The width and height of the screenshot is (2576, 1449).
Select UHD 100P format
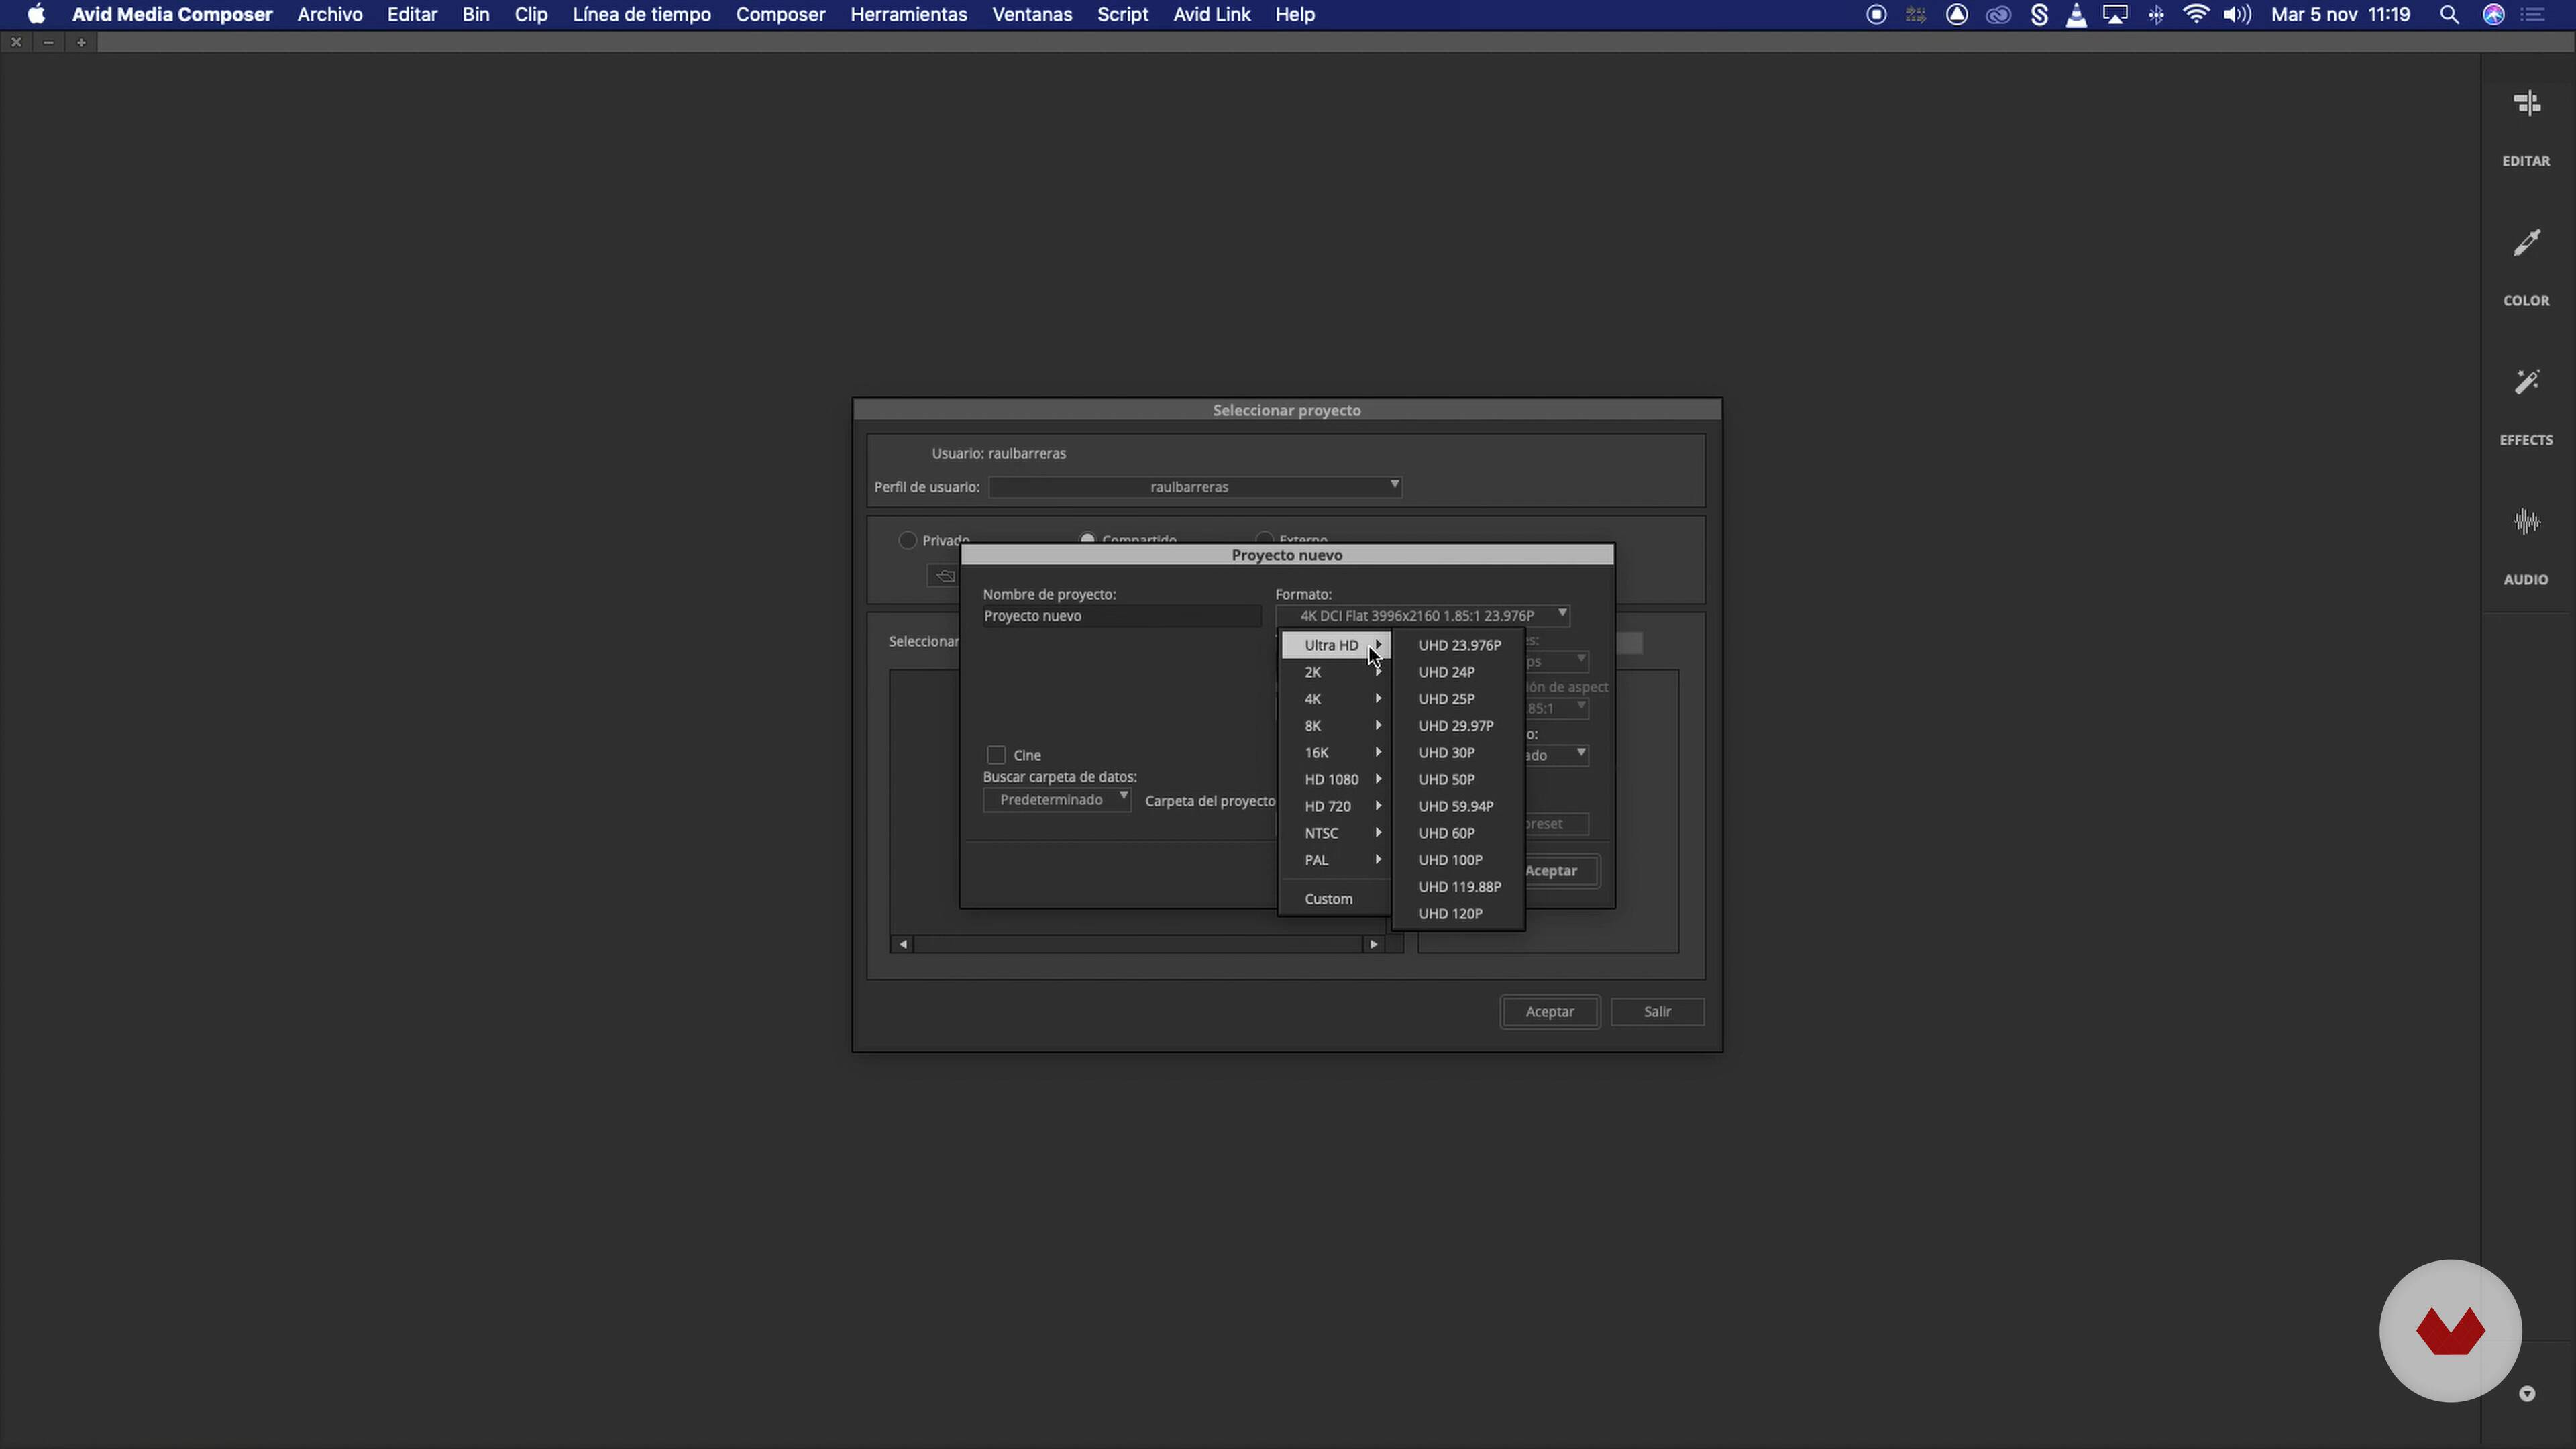(x=1459, y=861)
